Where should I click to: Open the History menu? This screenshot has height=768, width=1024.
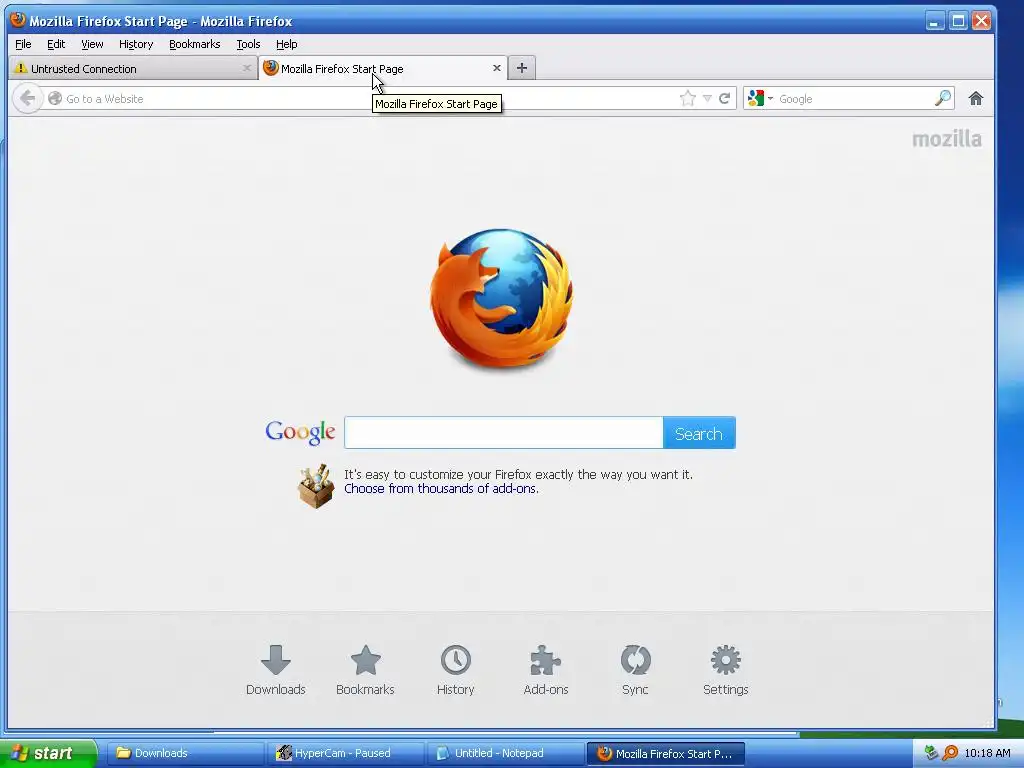(136, 44)
